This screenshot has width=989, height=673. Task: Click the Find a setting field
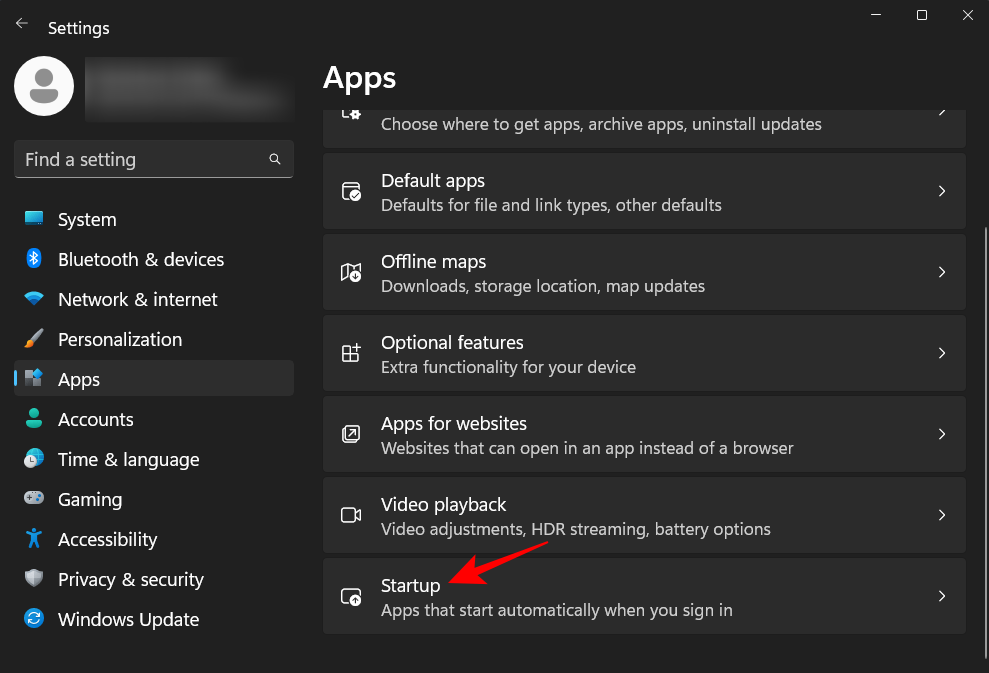[x=140, y=159]
